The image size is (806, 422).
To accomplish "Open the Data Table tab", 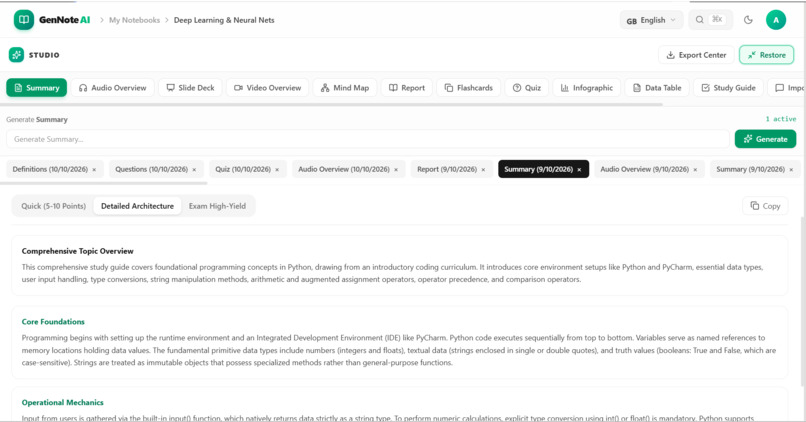I will point(657,88).
